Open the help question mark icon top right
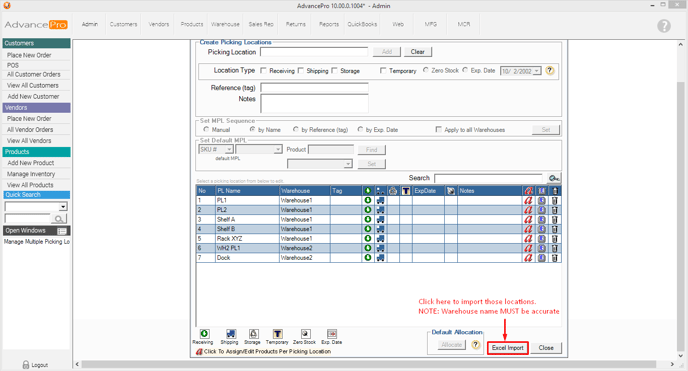This screenshot has width=688, height=371. click(x=664, y=26)
